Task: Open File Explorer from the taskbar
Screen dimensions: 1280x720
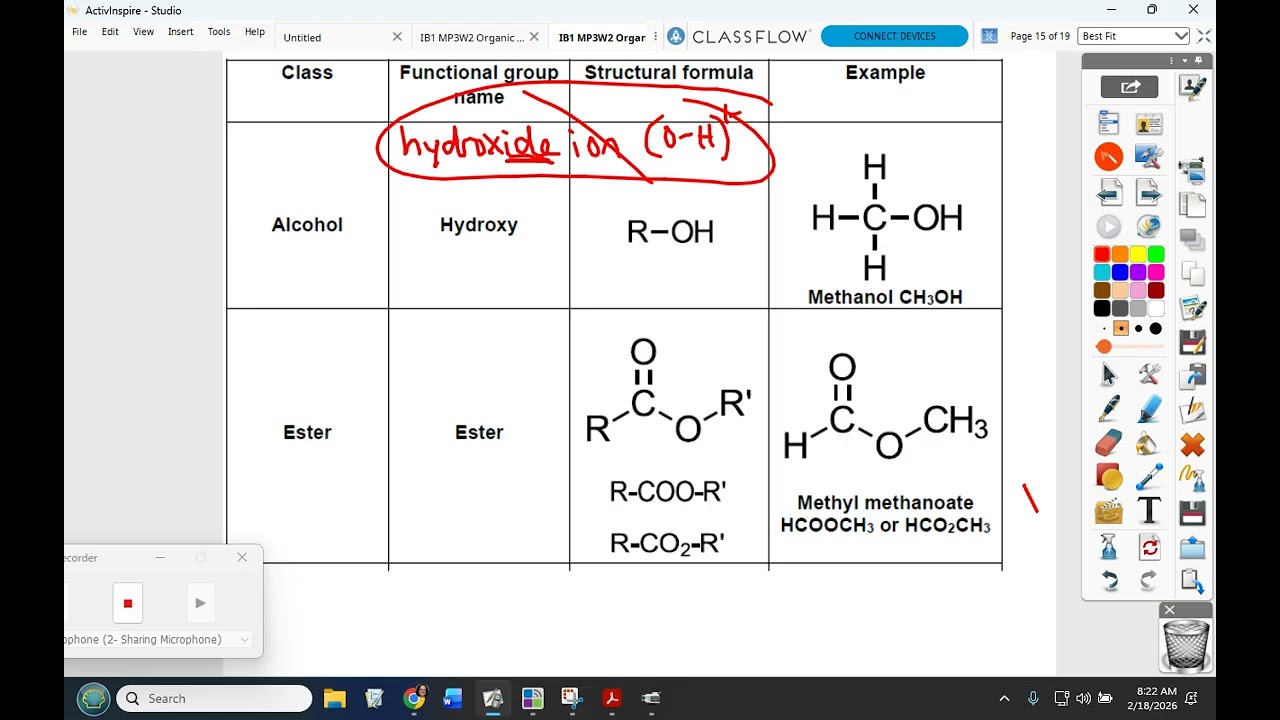Action: (334, 698)
